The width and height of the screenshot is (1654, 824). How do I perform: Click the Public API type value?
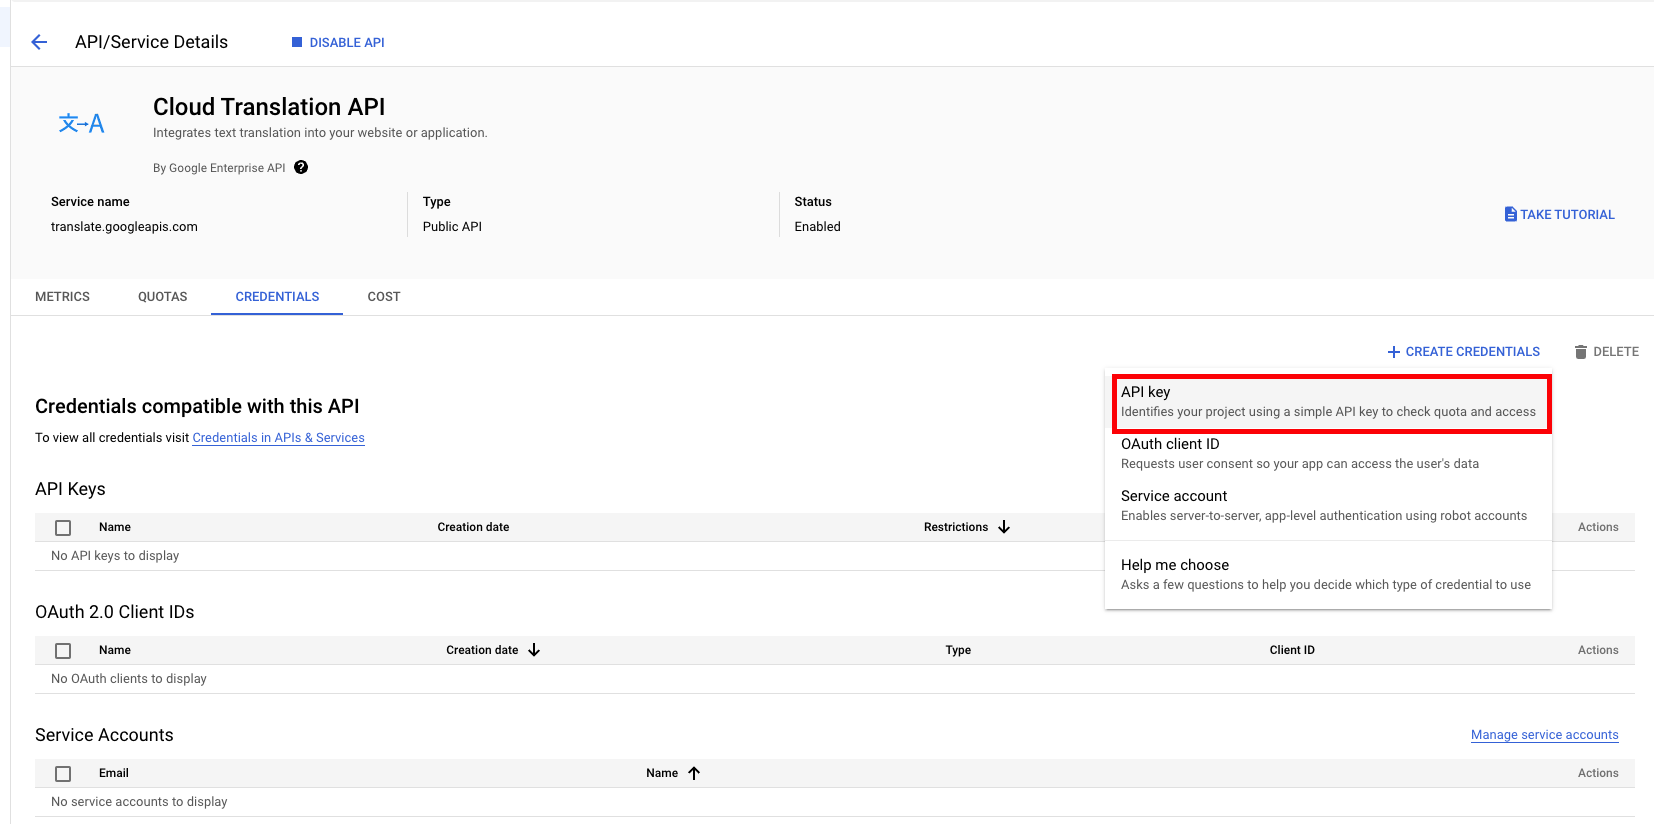coord(452,227)
